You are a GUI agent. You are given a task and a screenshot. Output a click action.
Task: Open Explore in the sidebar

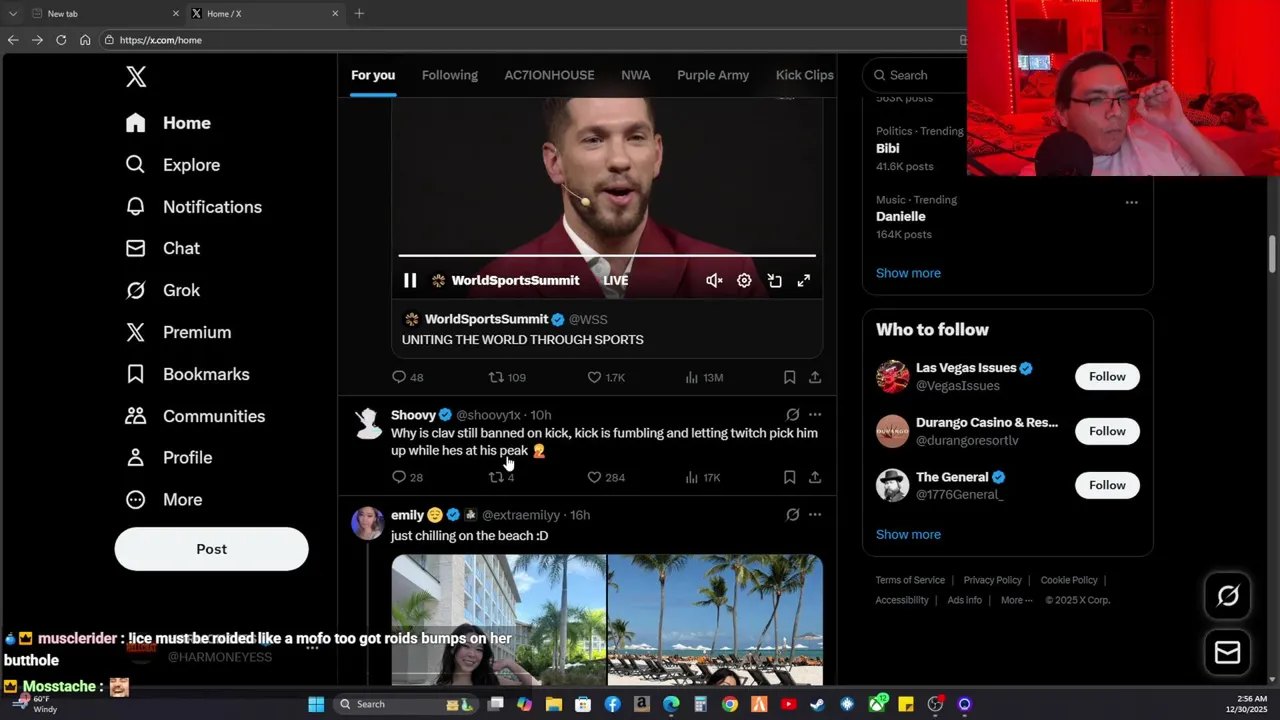173,165
